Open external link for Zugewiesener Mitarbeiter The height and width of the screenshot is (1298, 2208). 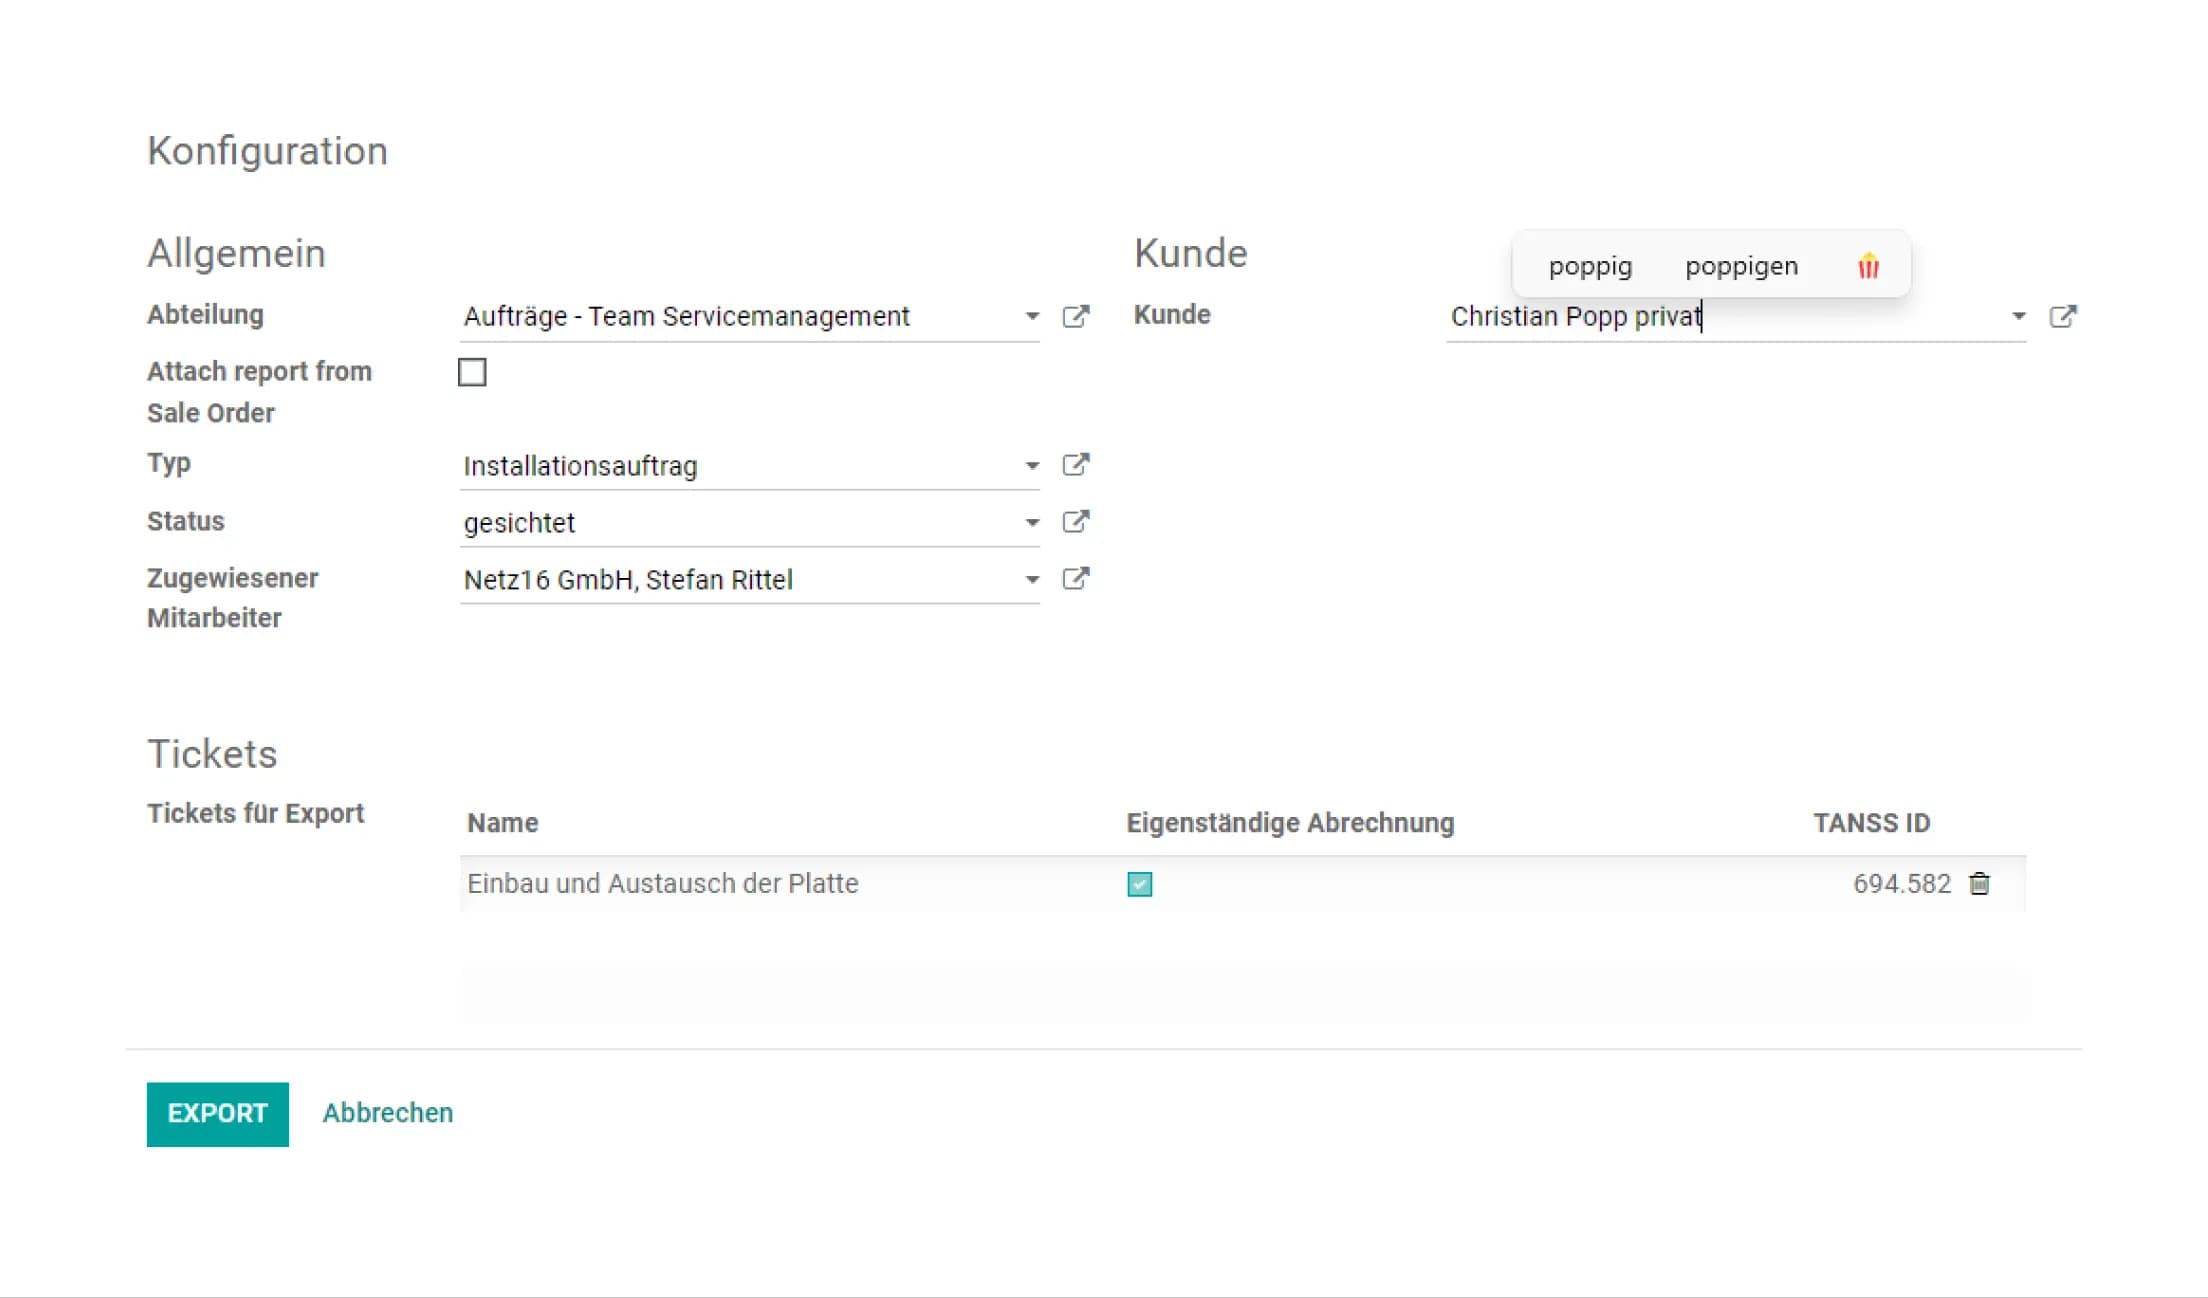[x=1075, y=579]
